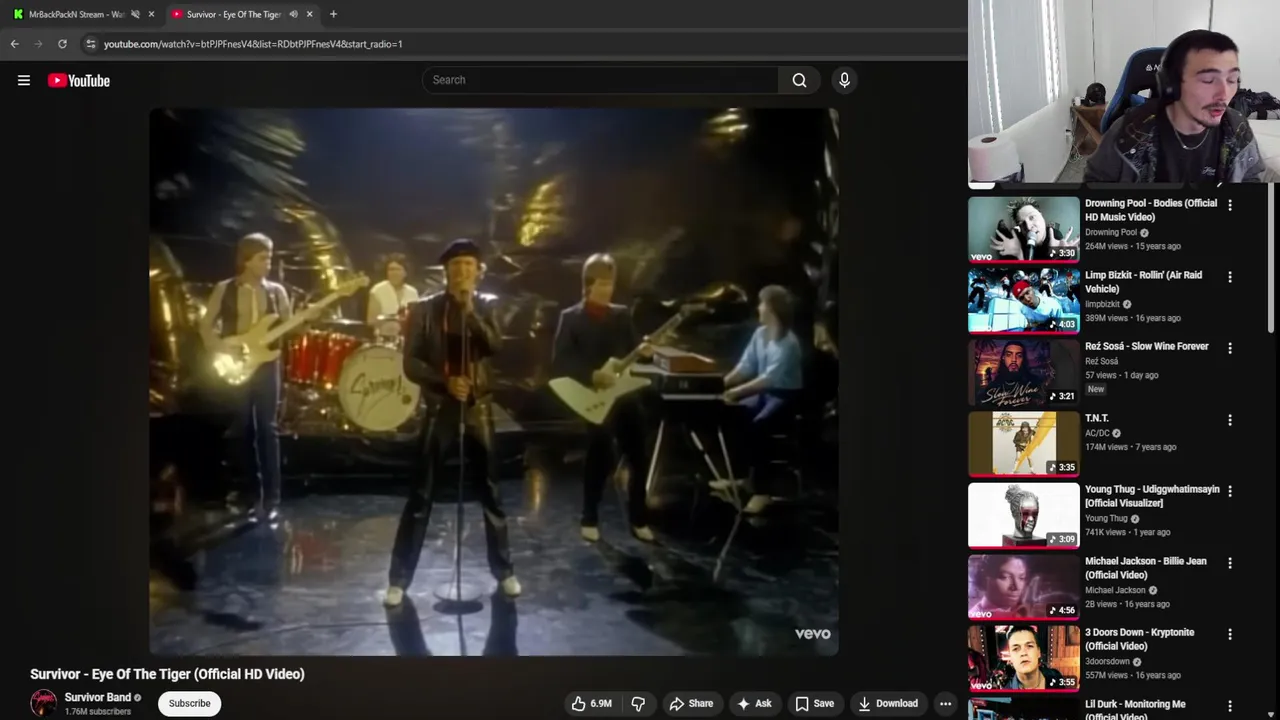
Task: Play Michael Jackson Billie Jean thumbnail
Action: point(1024,587)
